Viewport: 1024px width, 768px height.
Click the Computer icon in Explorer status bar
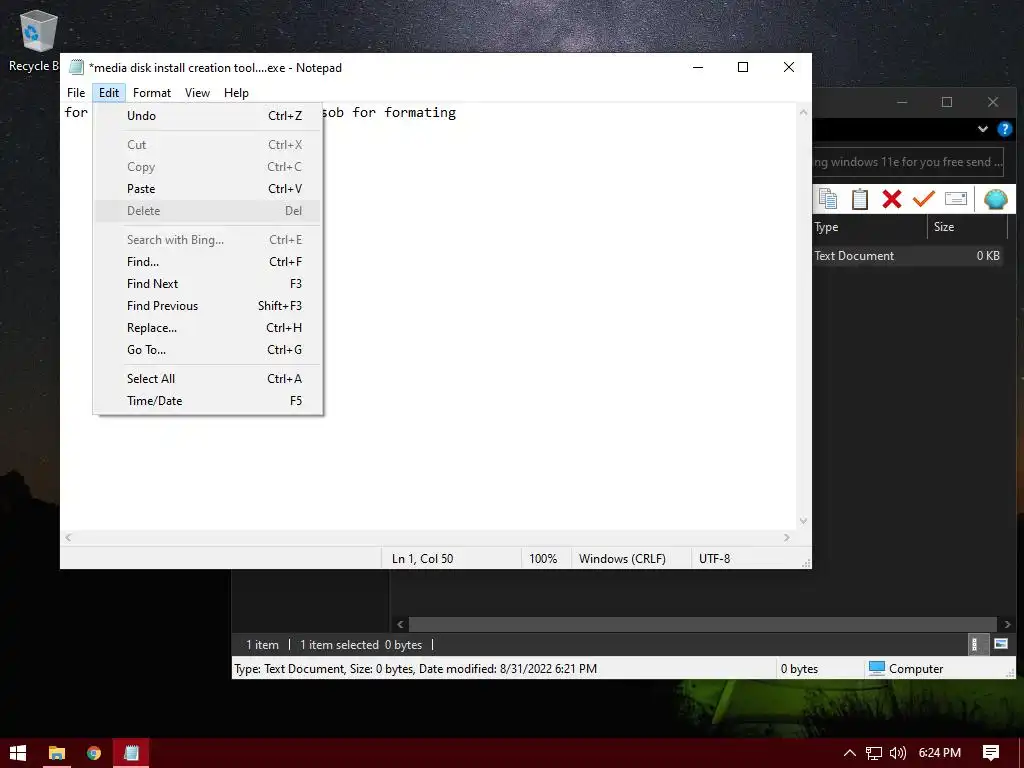pos(876,668)
